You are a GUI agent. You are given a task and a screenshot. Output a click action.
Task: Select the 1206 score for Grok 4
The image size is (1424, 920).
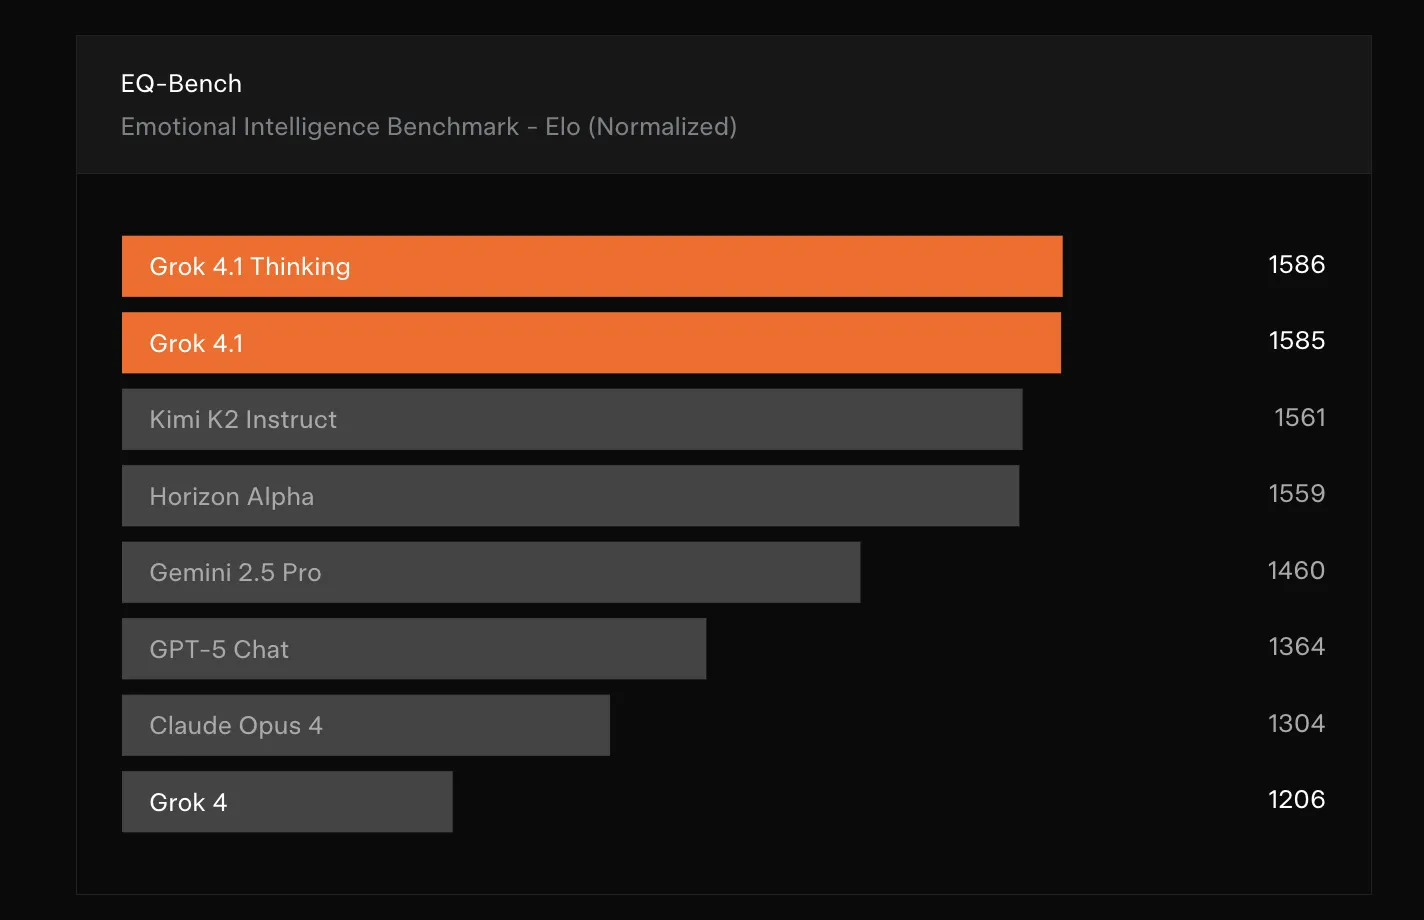pyautogui.click(x=1296, y=799)
